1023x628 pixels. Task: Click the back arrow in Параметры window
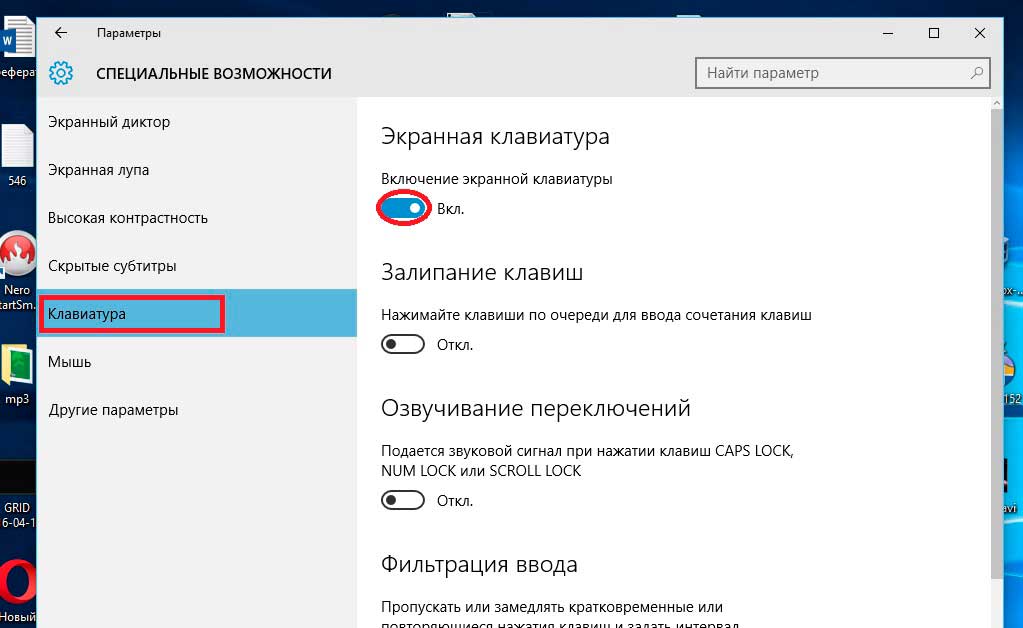61,33
